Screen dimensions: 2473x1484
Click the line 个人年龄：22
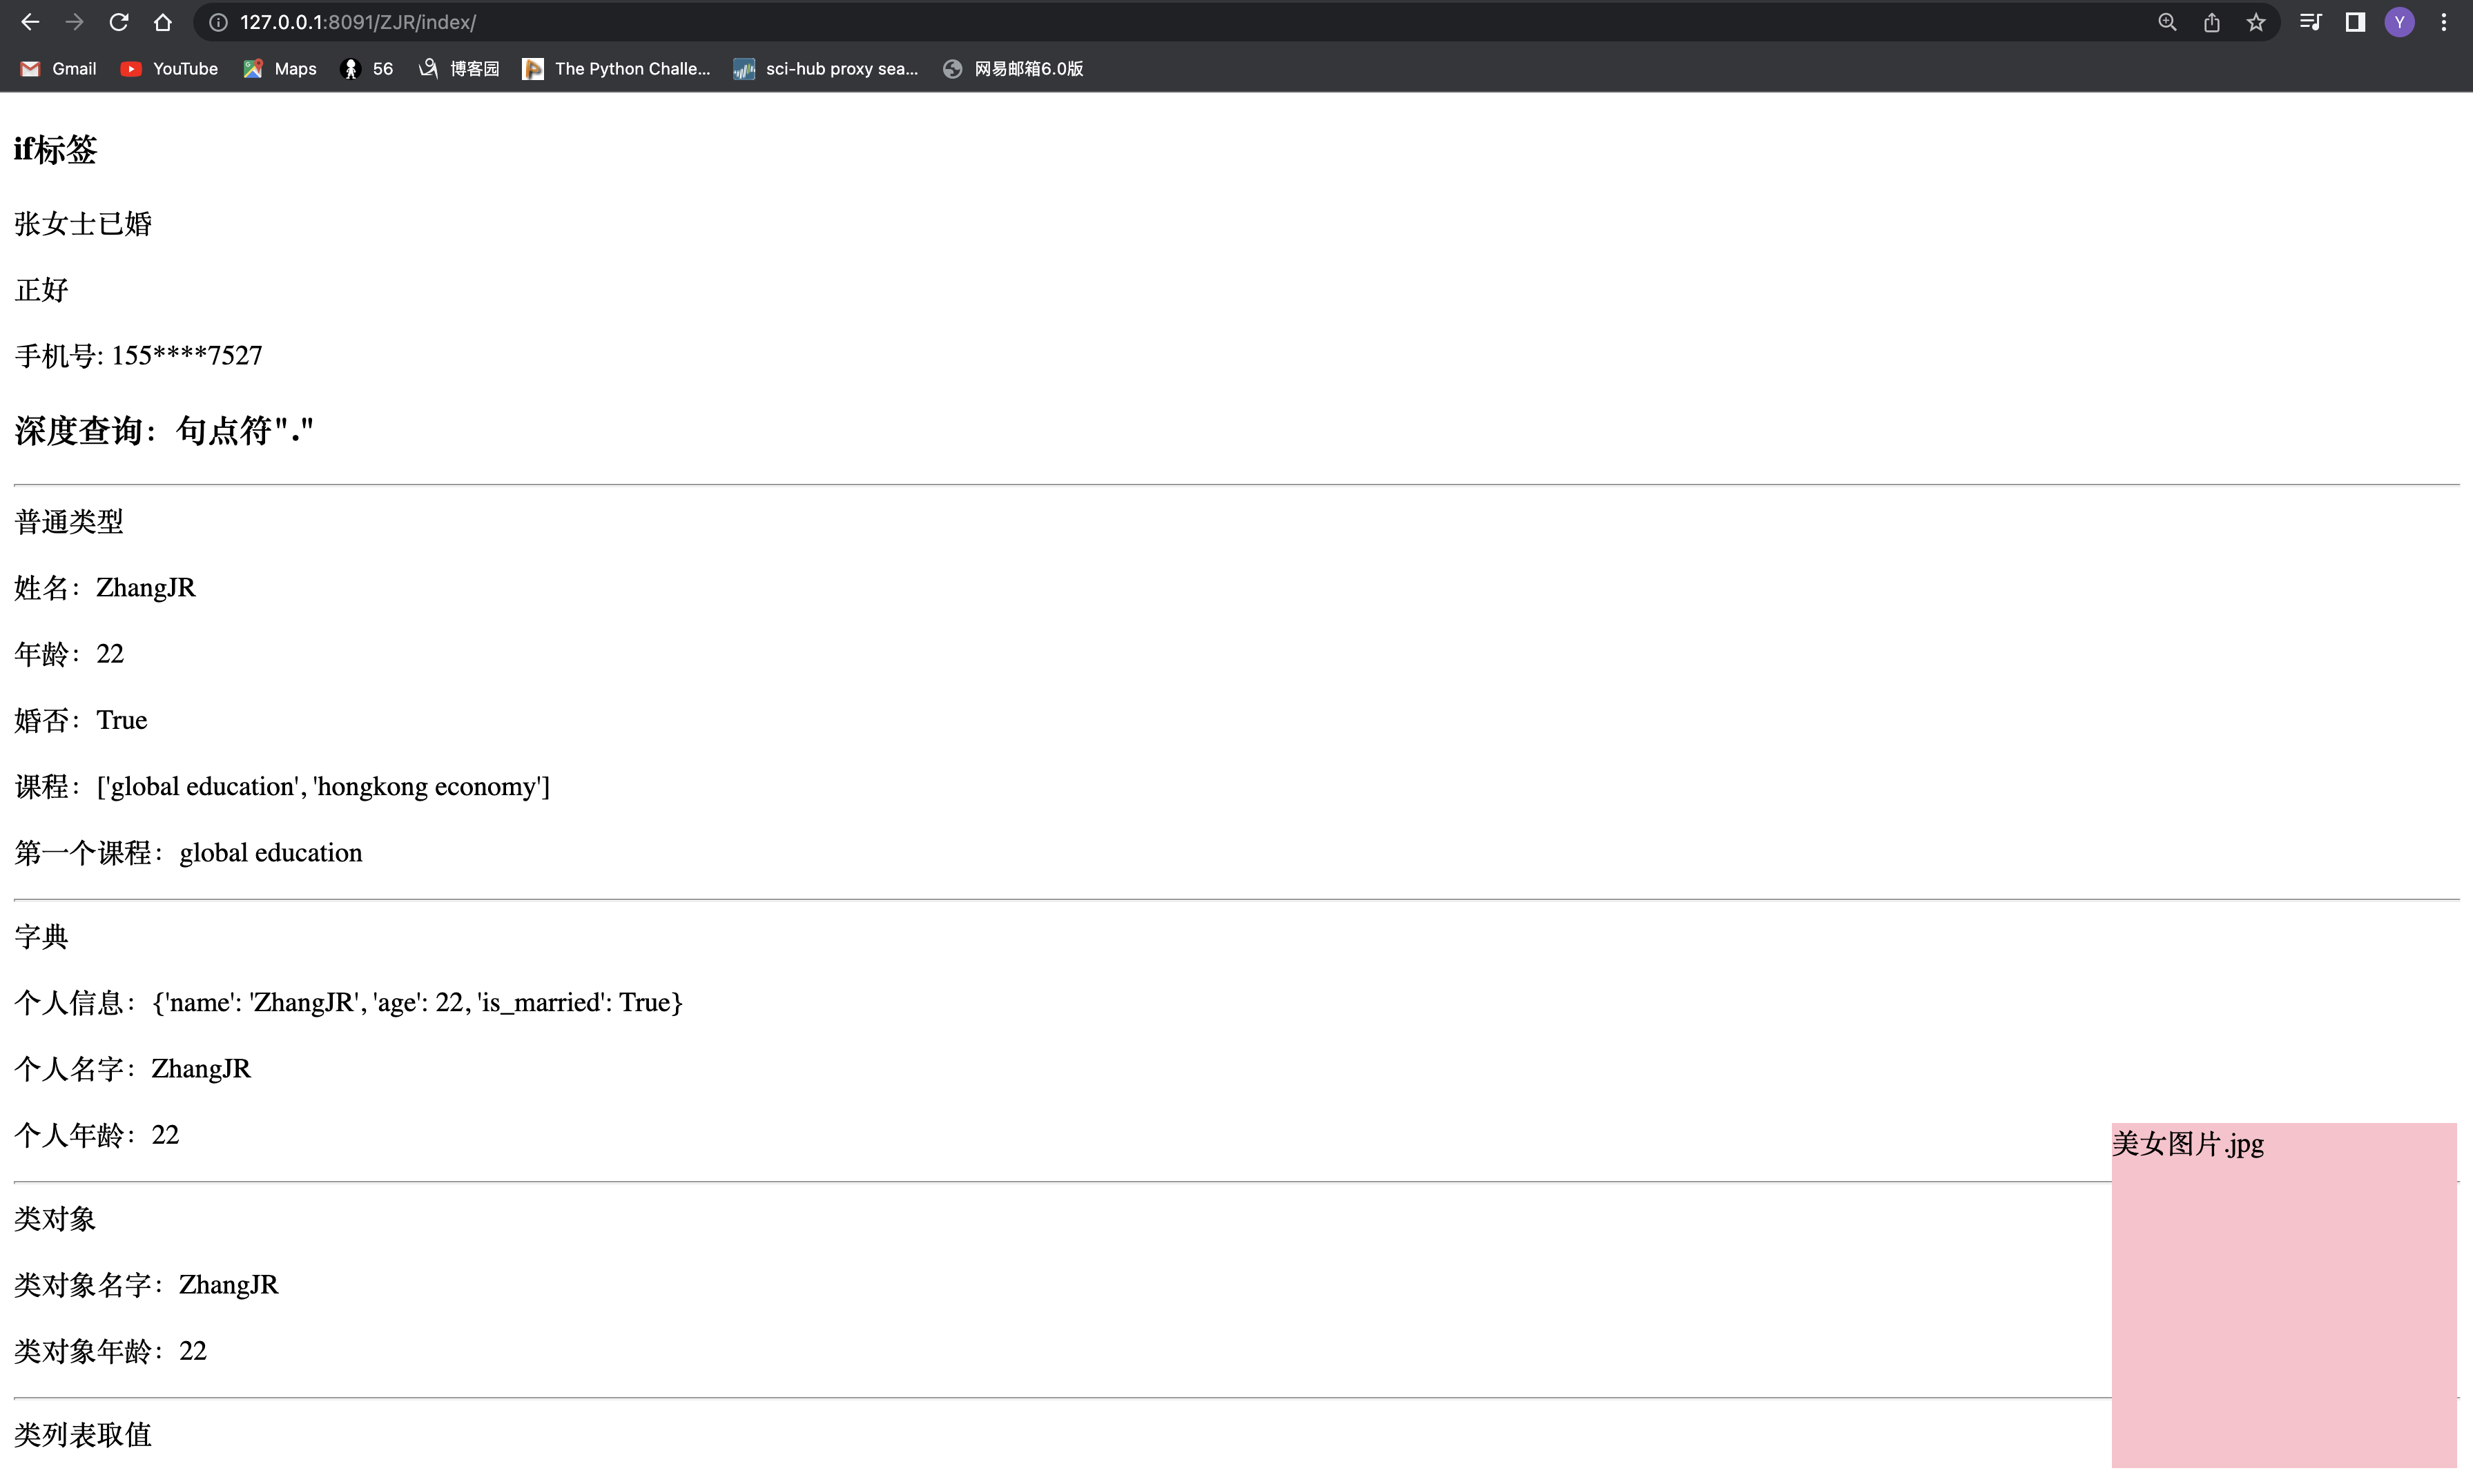coord(97,1135)
